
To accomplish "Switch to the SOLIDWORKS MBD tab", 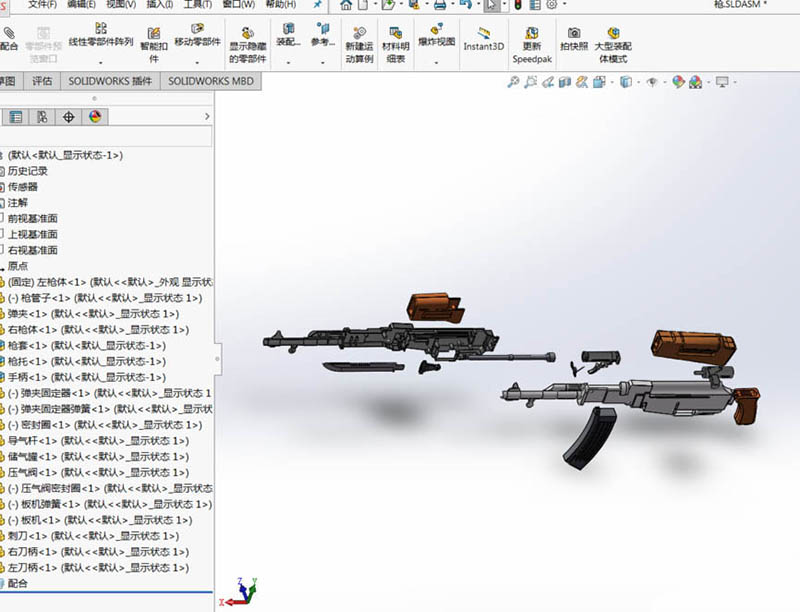I will pyautogui.click(x=211, y=81).
